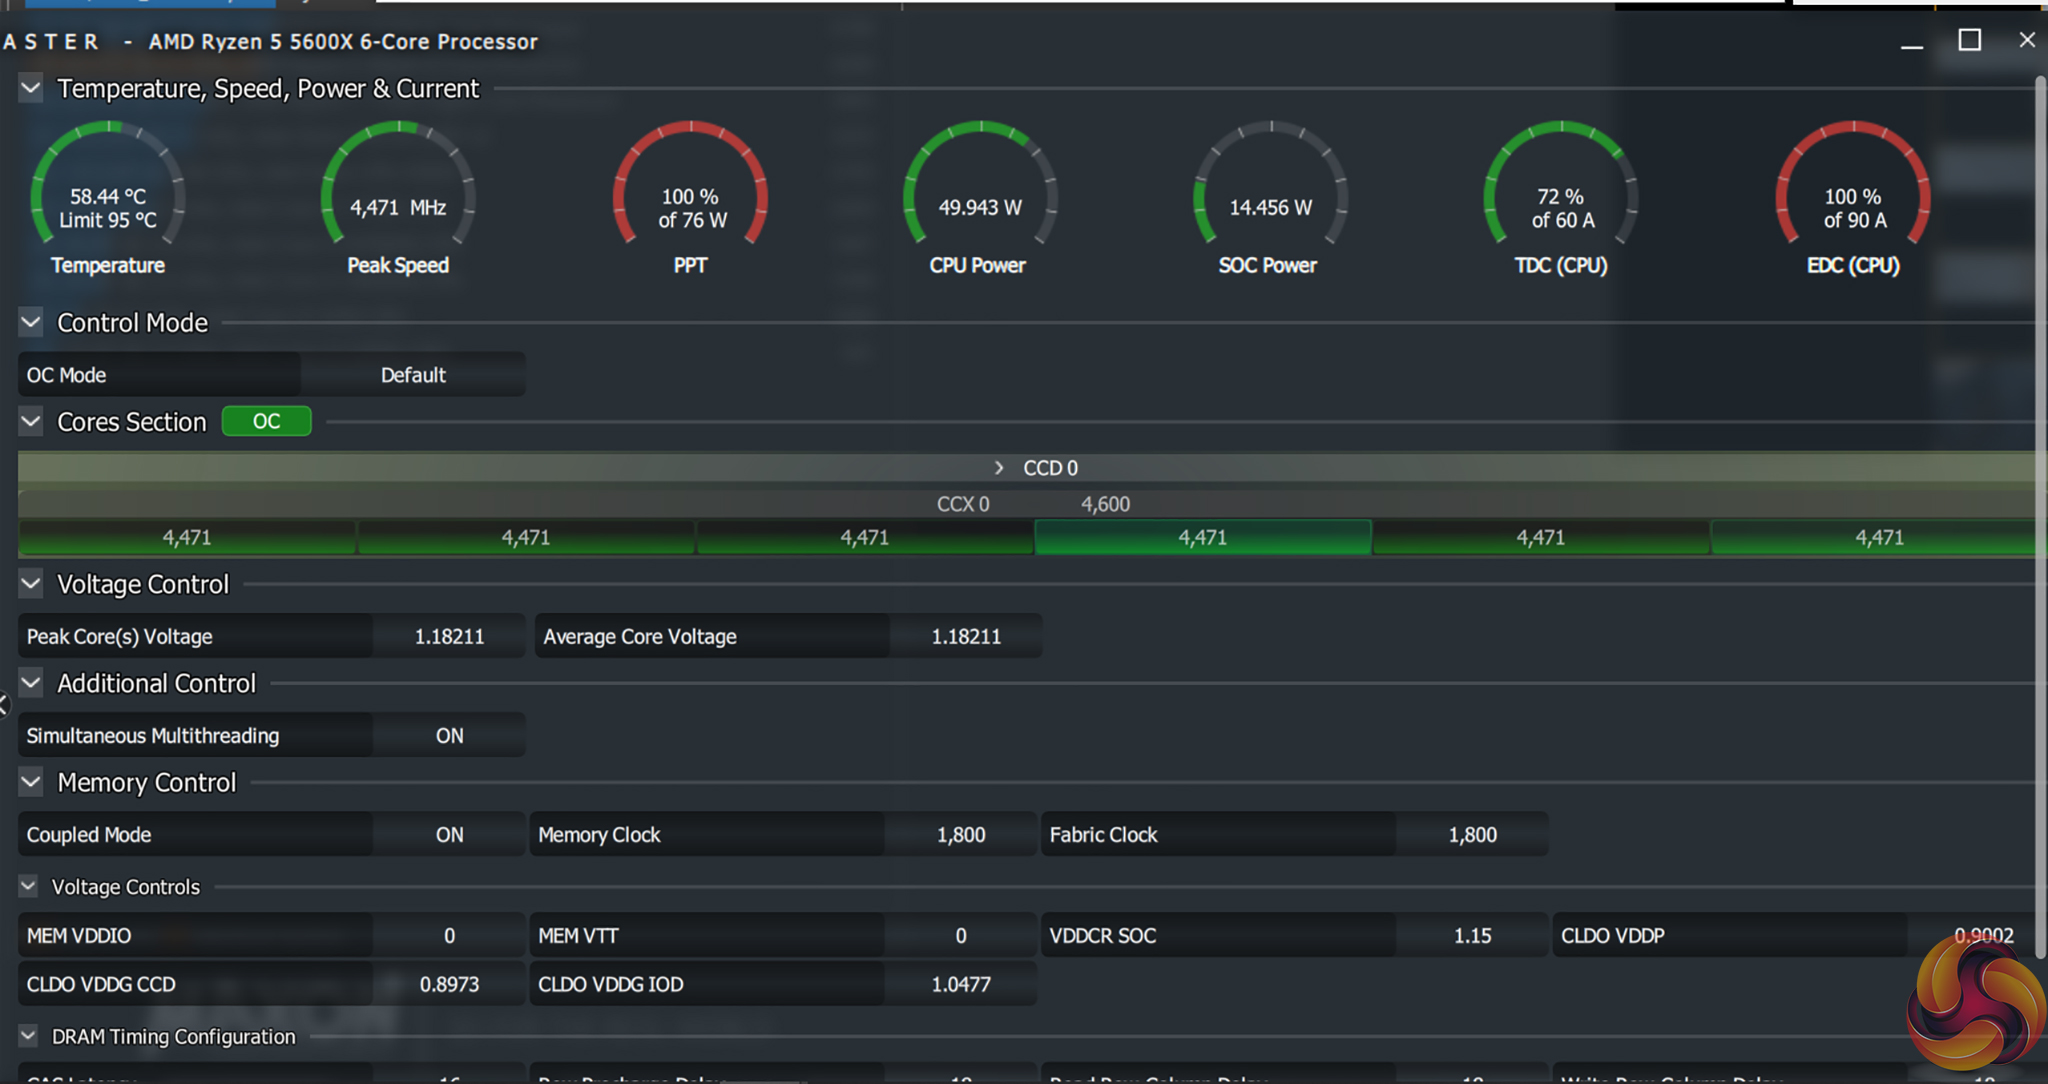
Task: Expand the CCD 0 arrow
Action: pyautogui.click(x=998, y=468)
